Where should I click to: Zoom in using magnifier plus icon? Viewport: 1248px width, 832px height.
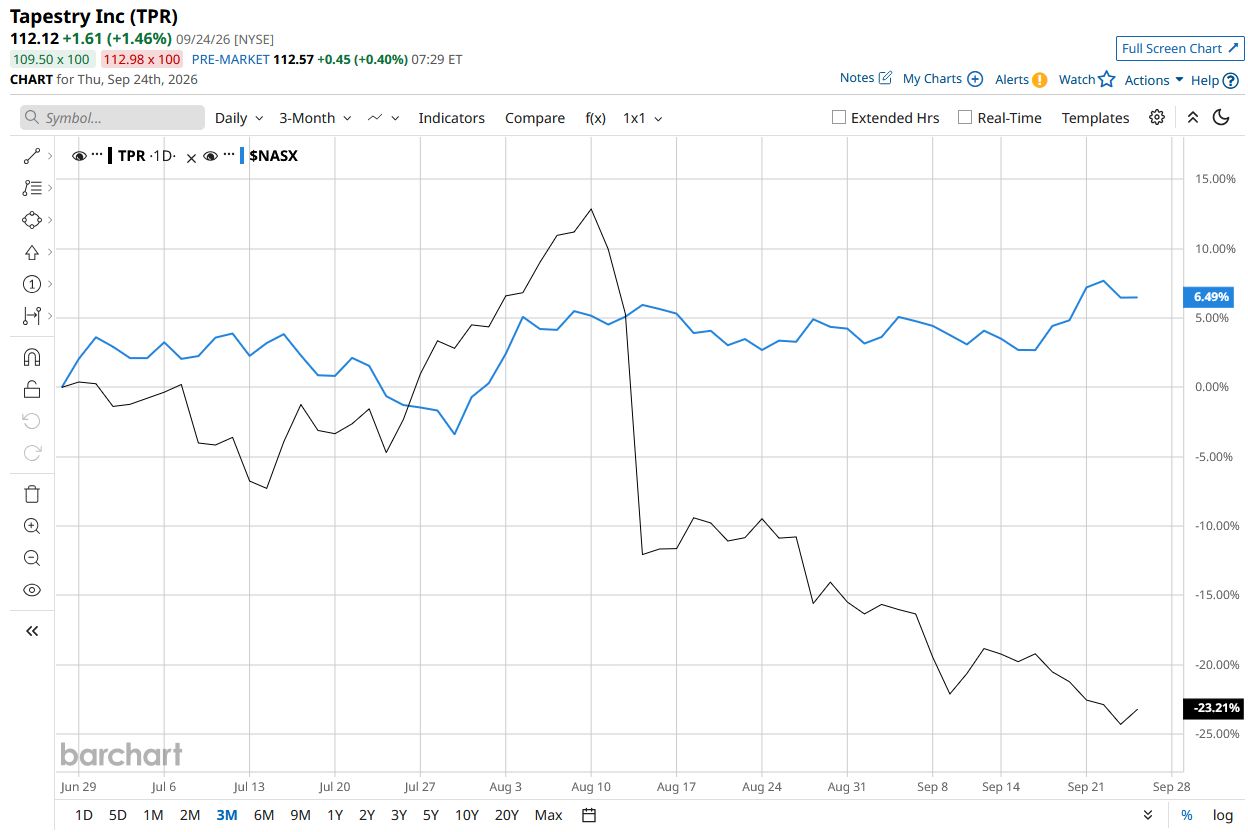[32, 526]
